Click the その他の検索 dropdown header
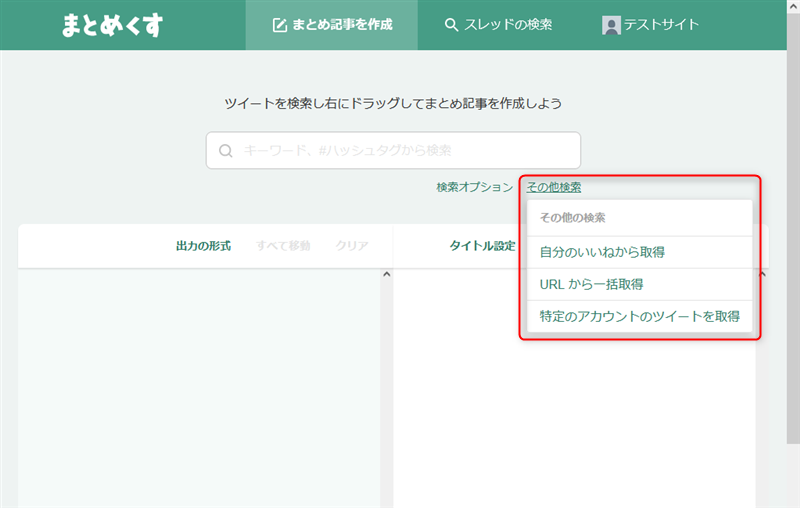 click(x=640, y=218)
